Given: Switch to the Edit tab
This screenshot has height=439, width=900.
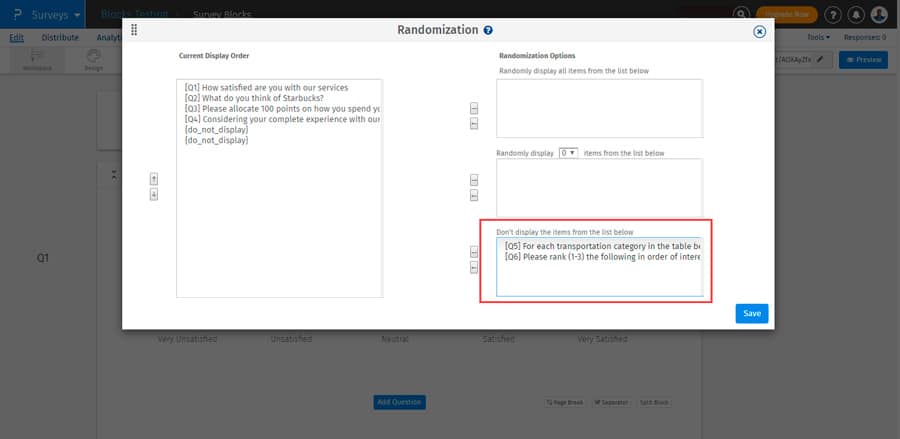Looking at the screenshot, I should (x=17, y=37).
